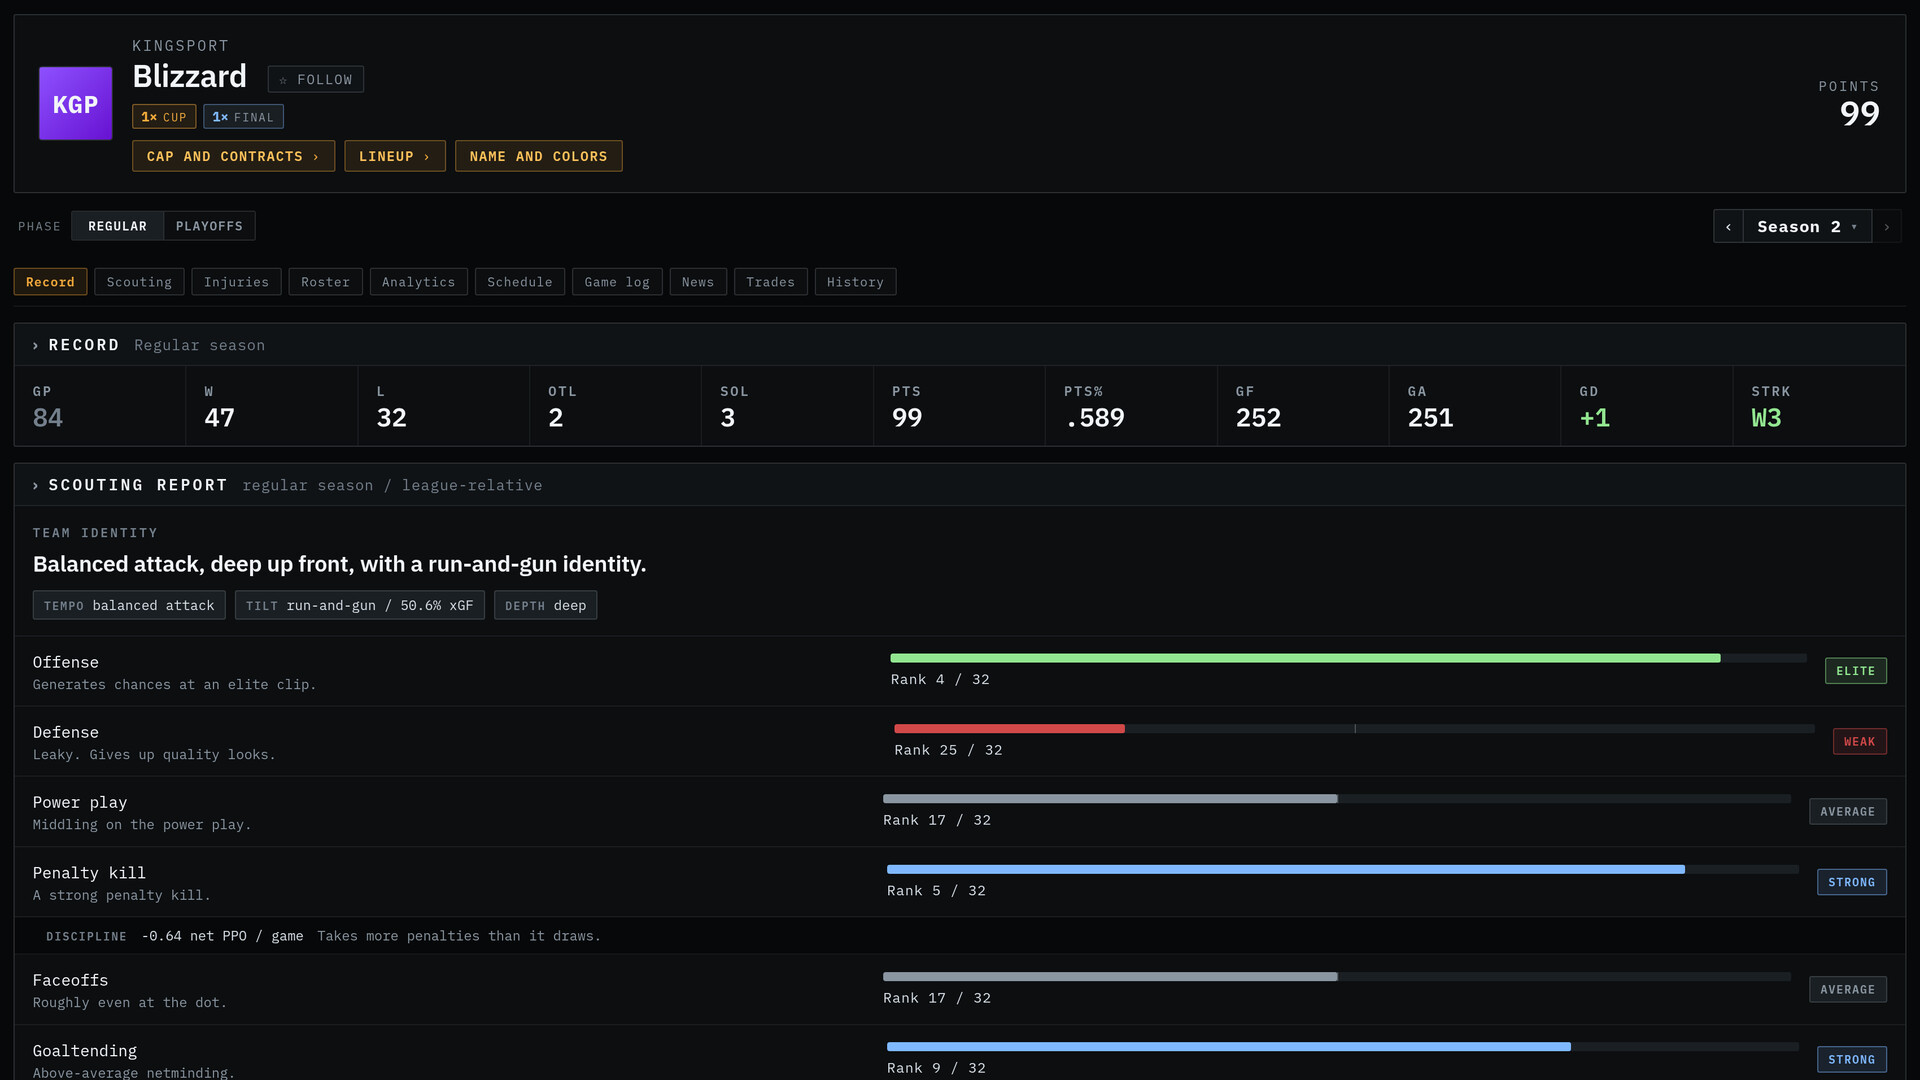Click the 1× CUP badge
Image resolution: width=1920 pixels, height=1080 pixels.
pyautogui.click(x=164, y=117)
